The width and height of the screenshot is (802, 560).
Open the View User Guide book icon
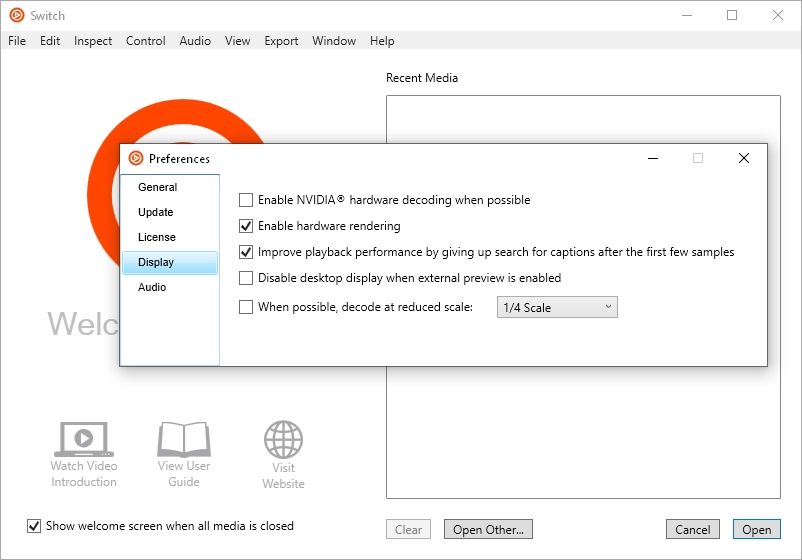click(x=184, y=439)
